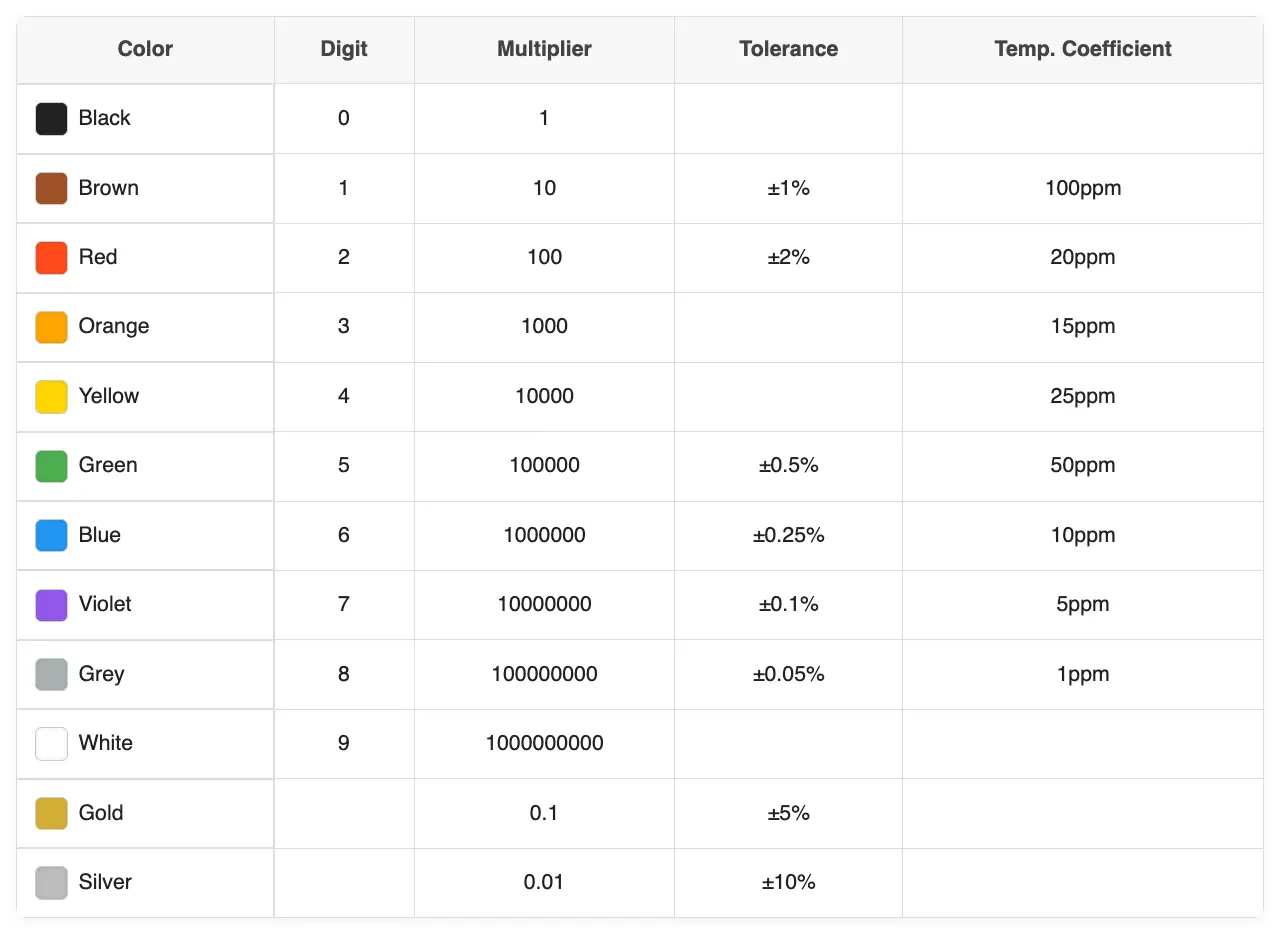Select the Yellow color swatch
This screenshot has width=1282, height=936.
click(51, 397)
